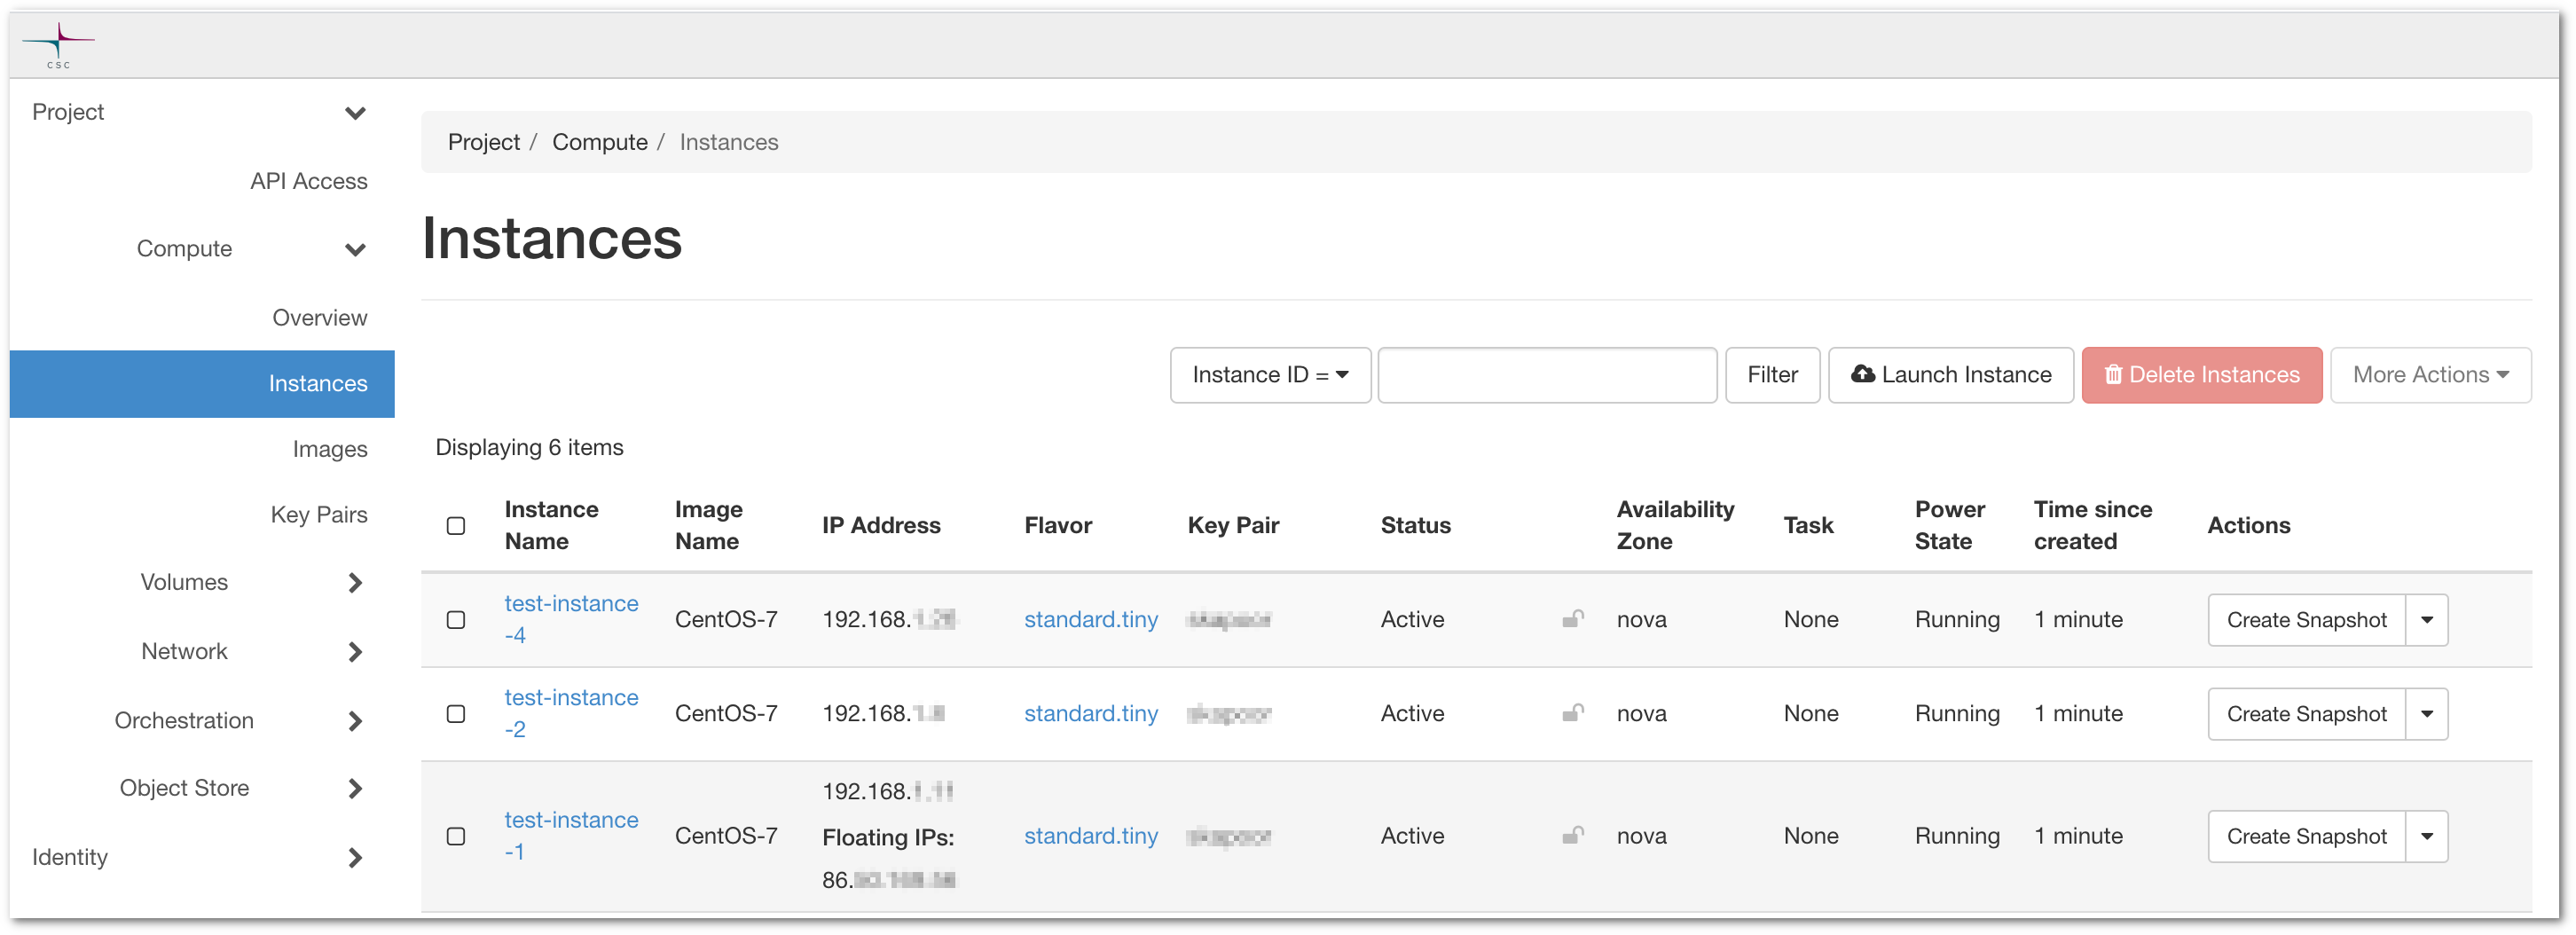Go to Key Pairs in sidebar

coord(318,515)
